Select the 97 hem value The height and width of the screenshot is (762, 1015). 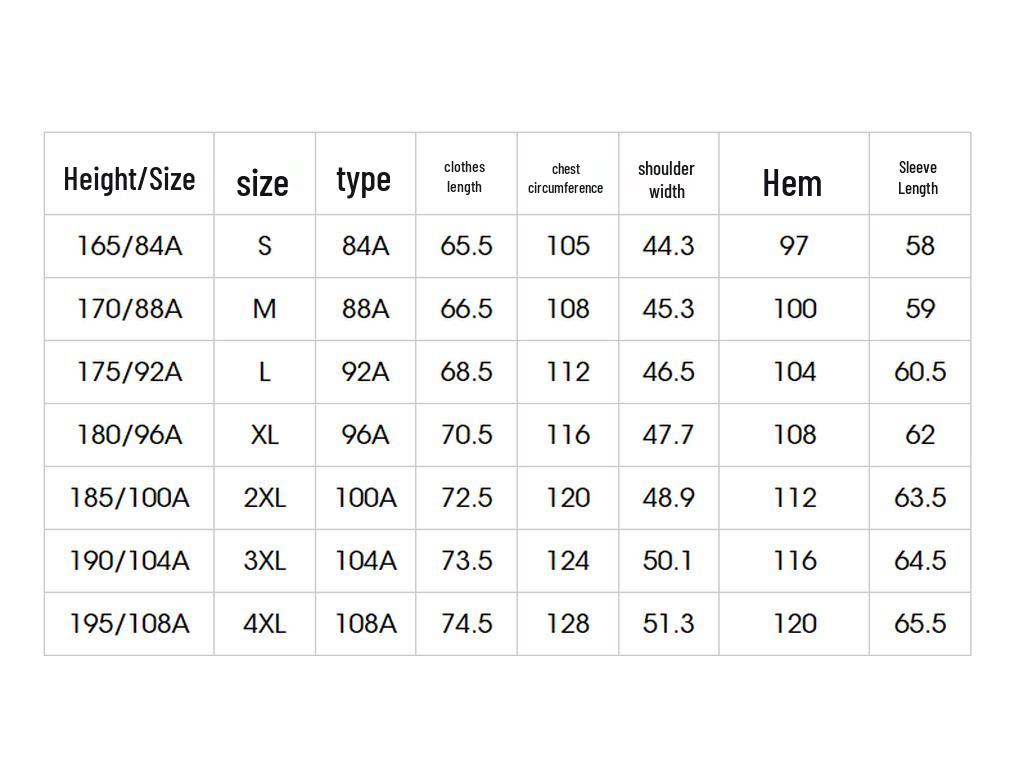[793, 246]
